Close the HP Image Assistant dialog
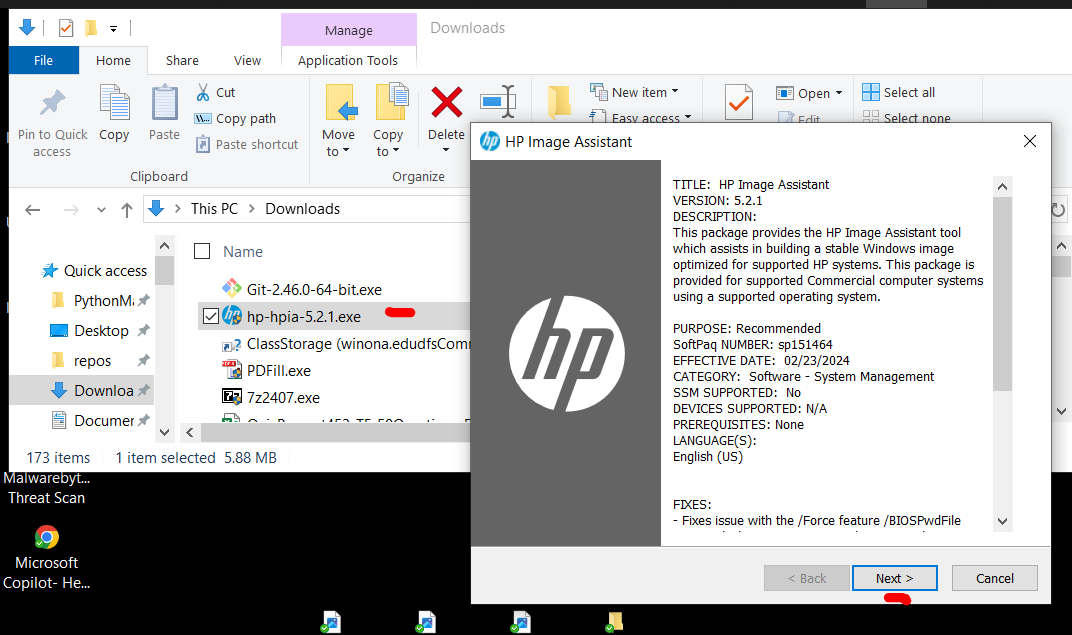 [x=1030, y=141]
